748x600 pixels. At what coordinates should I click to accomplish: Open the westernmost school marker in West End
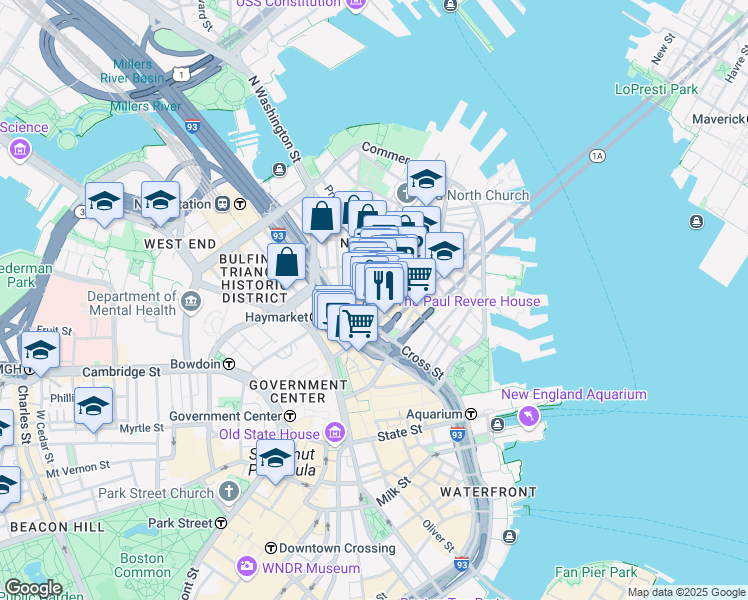(104, 202)
